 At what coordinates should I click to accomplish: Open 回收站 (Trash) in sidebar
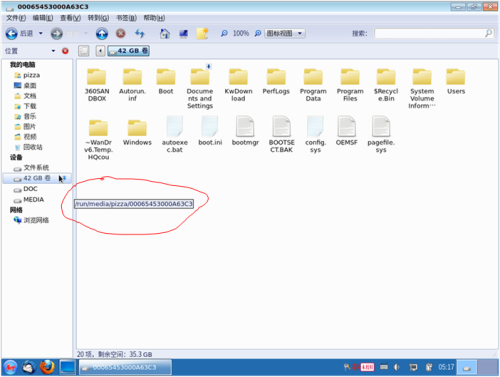[28, 147]
